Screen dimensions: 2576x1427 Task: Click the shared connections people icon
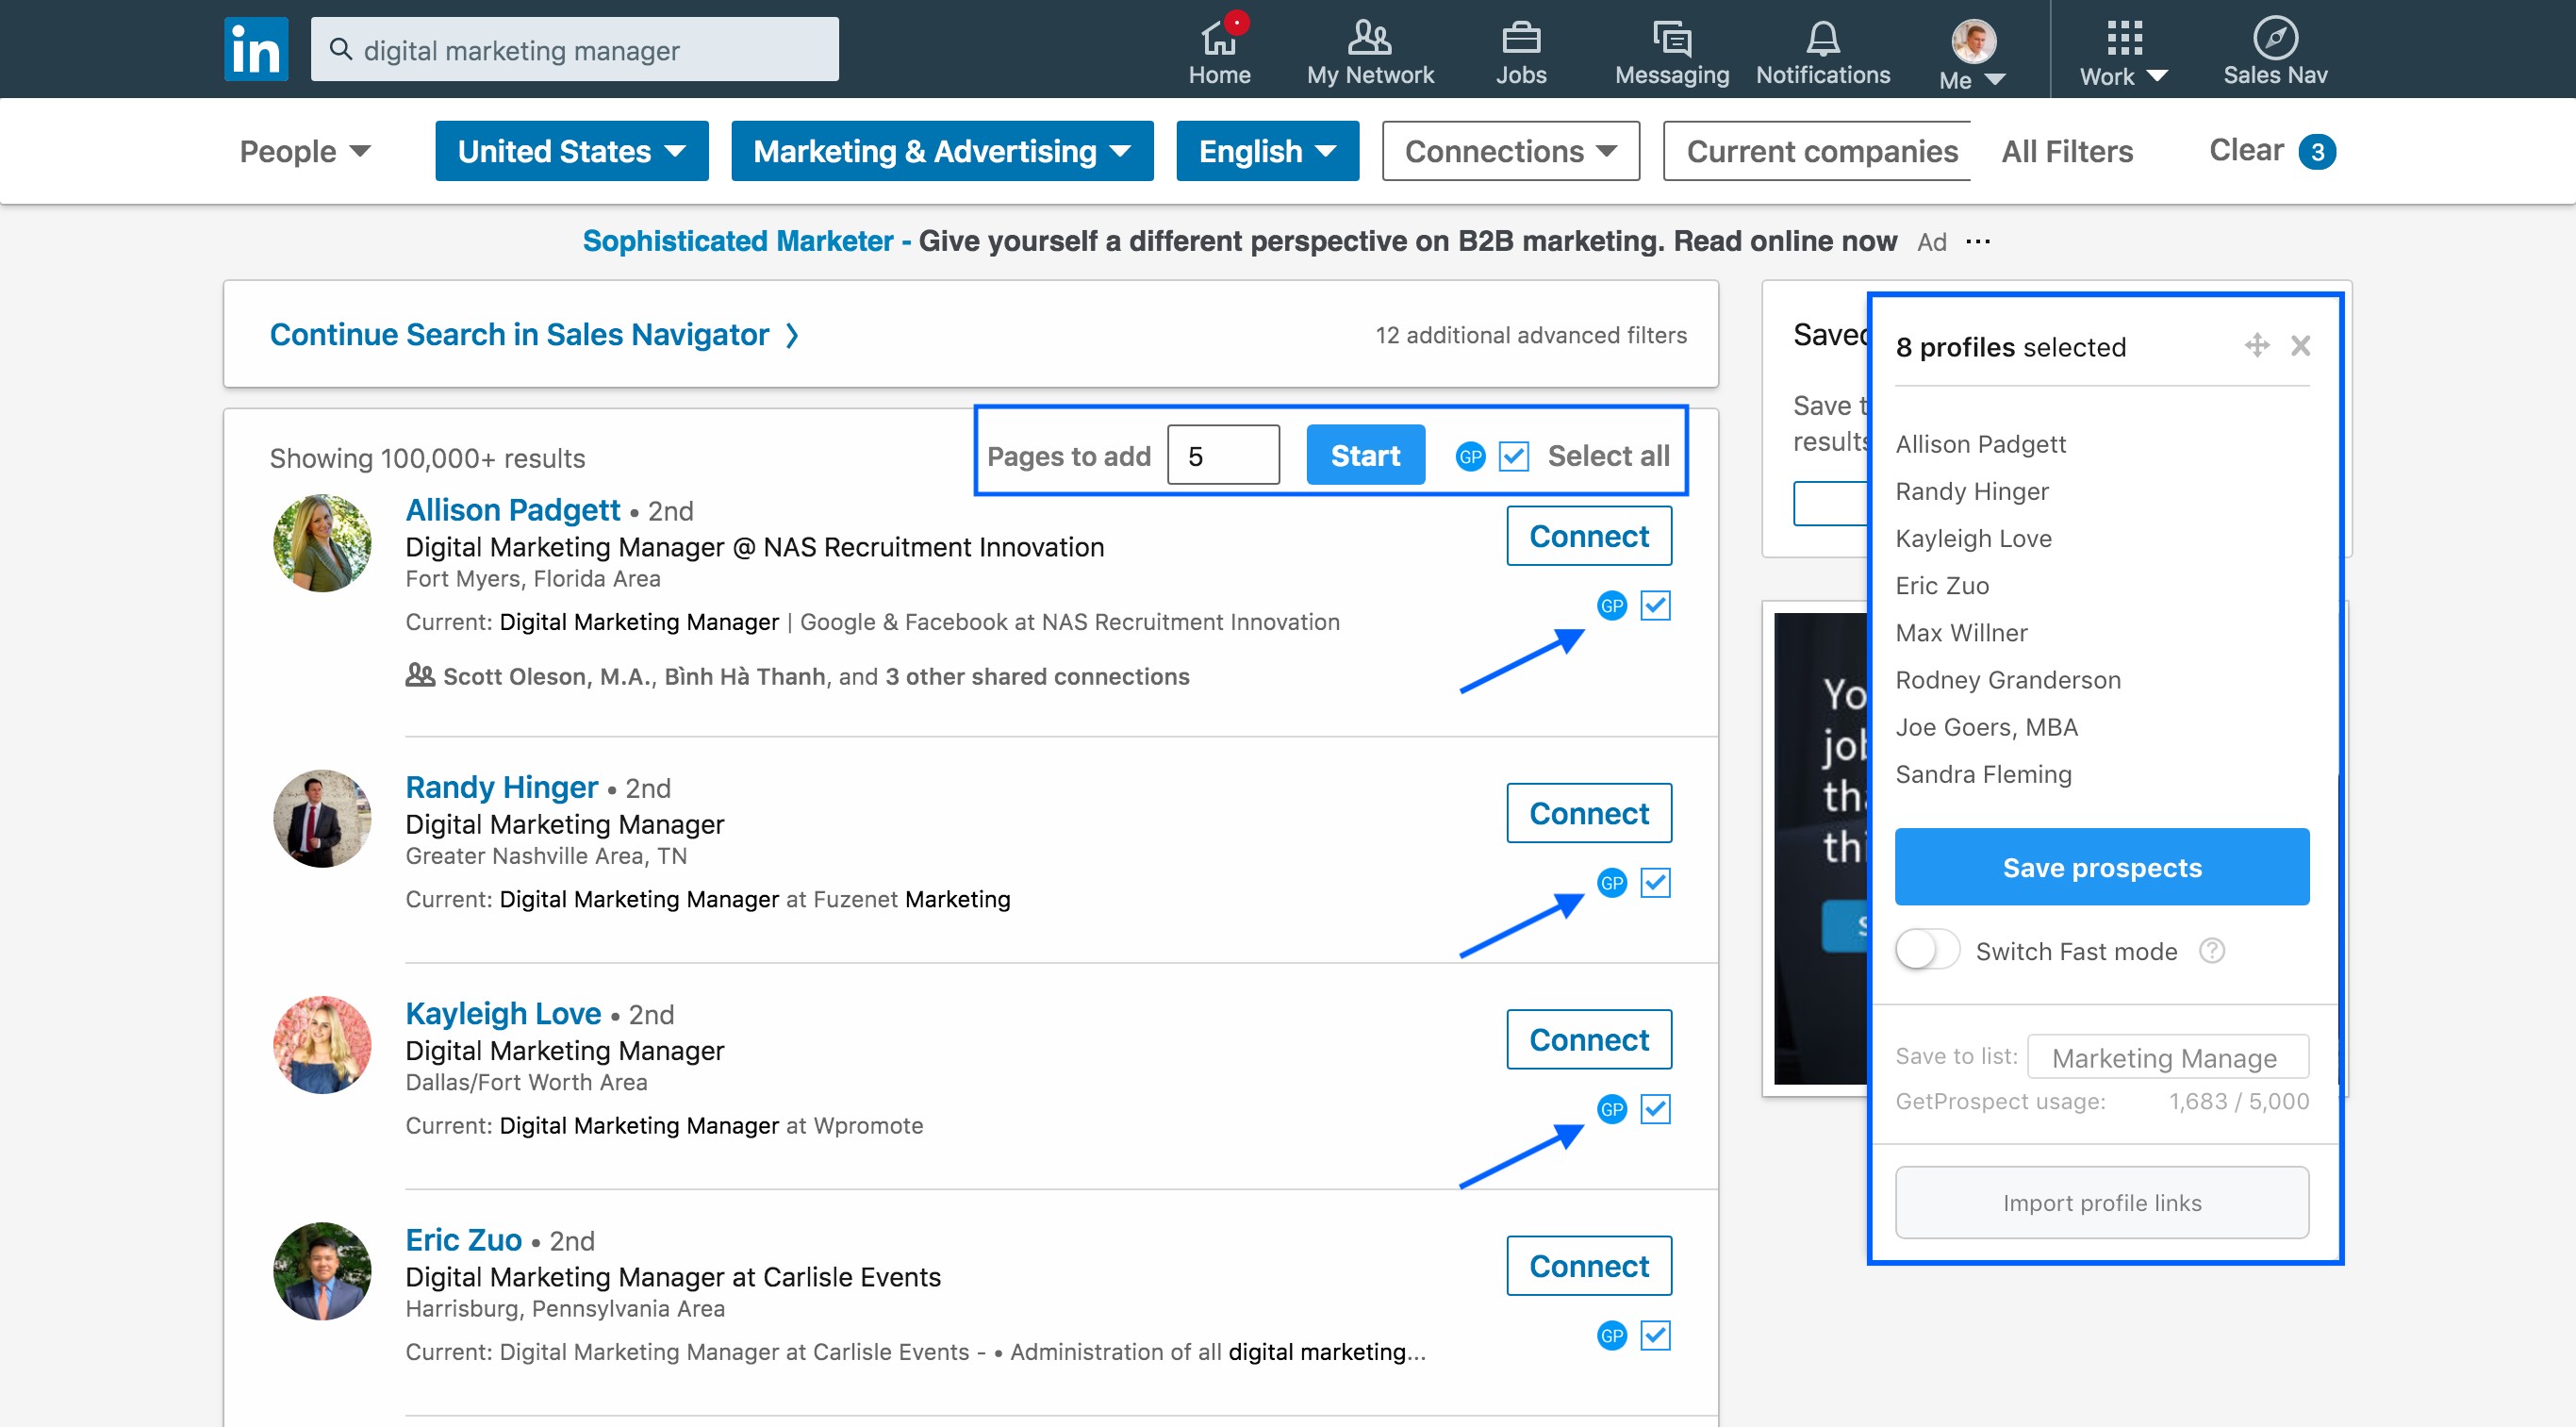tap(420, 675)
